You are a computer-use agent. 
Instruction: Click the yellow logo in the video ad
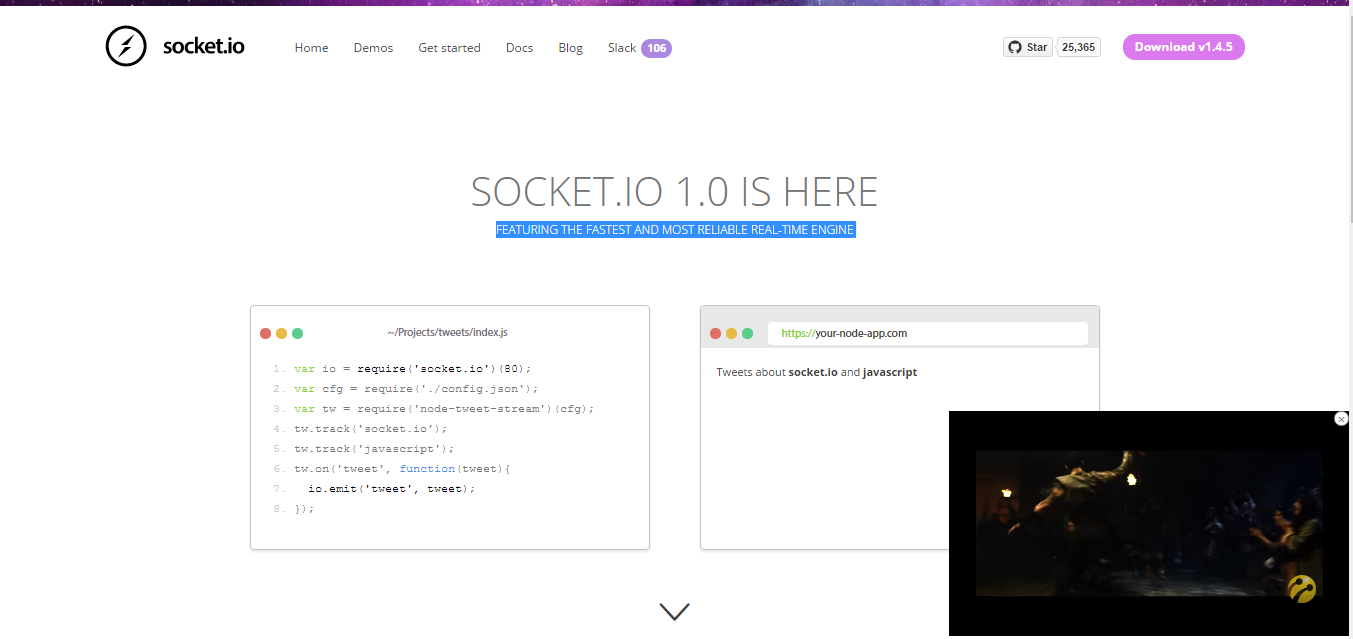tap(1302, 588)
